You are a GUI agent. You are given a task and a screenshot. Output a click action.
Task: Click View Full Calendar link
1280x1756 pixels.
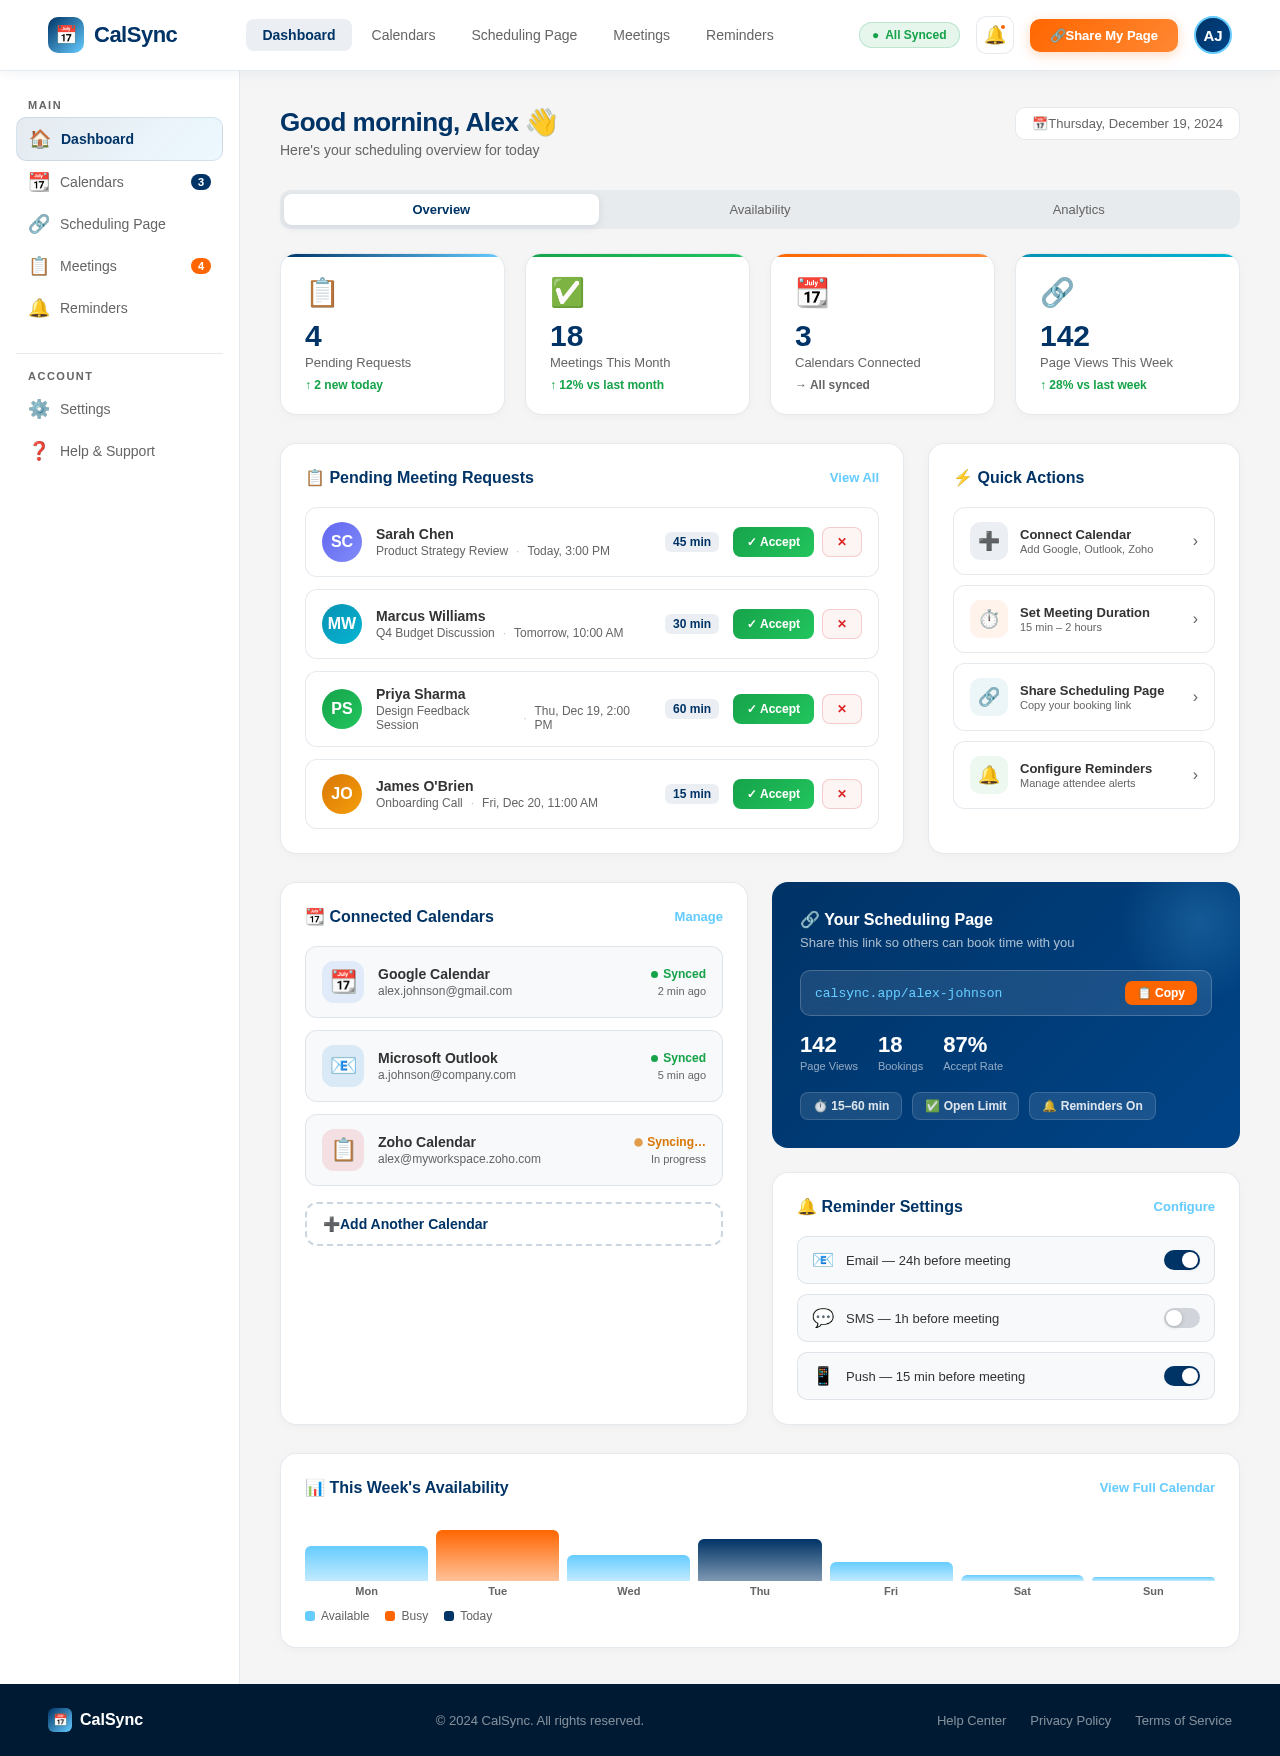click(x=1157, y=1488)
